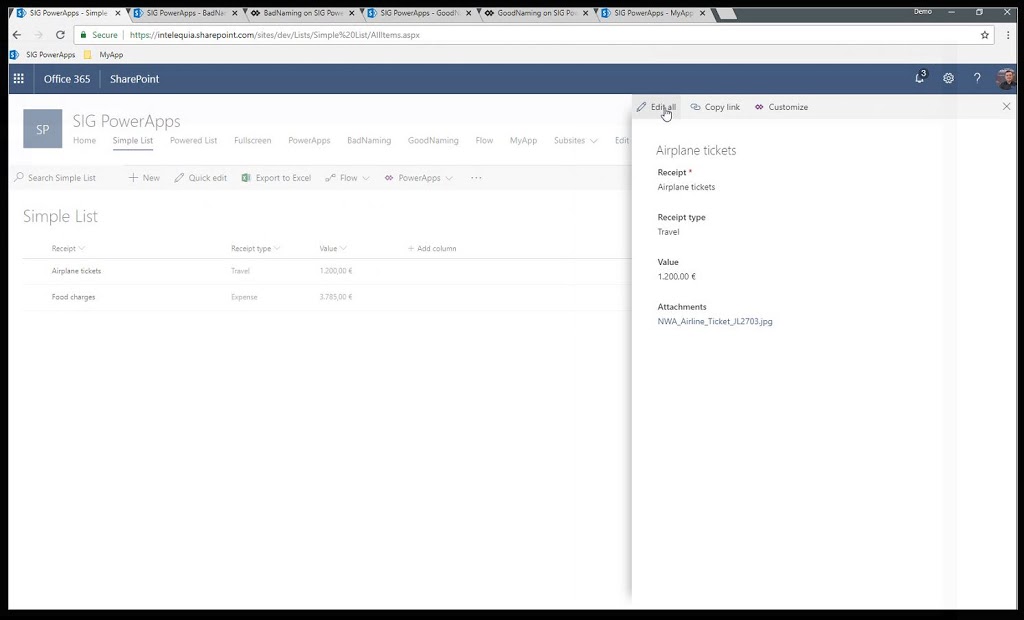Viewport: 1024px width, 620px height.
Task: Open the Powered List navigation link
Action: [x=193, y=140]
